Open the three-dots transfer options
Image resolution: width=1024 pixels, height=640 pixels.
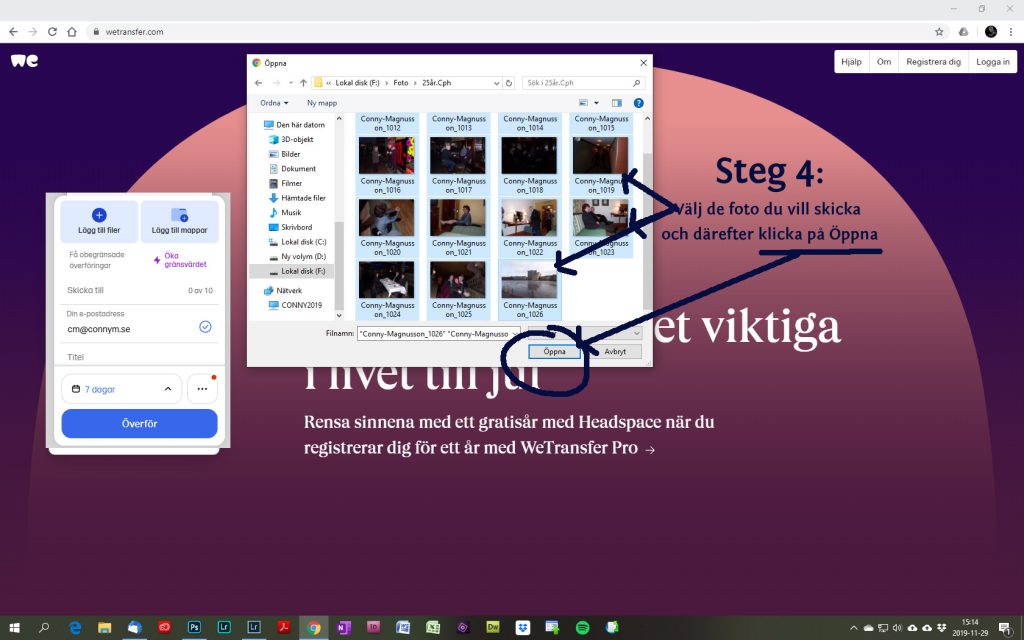(202, 389)
